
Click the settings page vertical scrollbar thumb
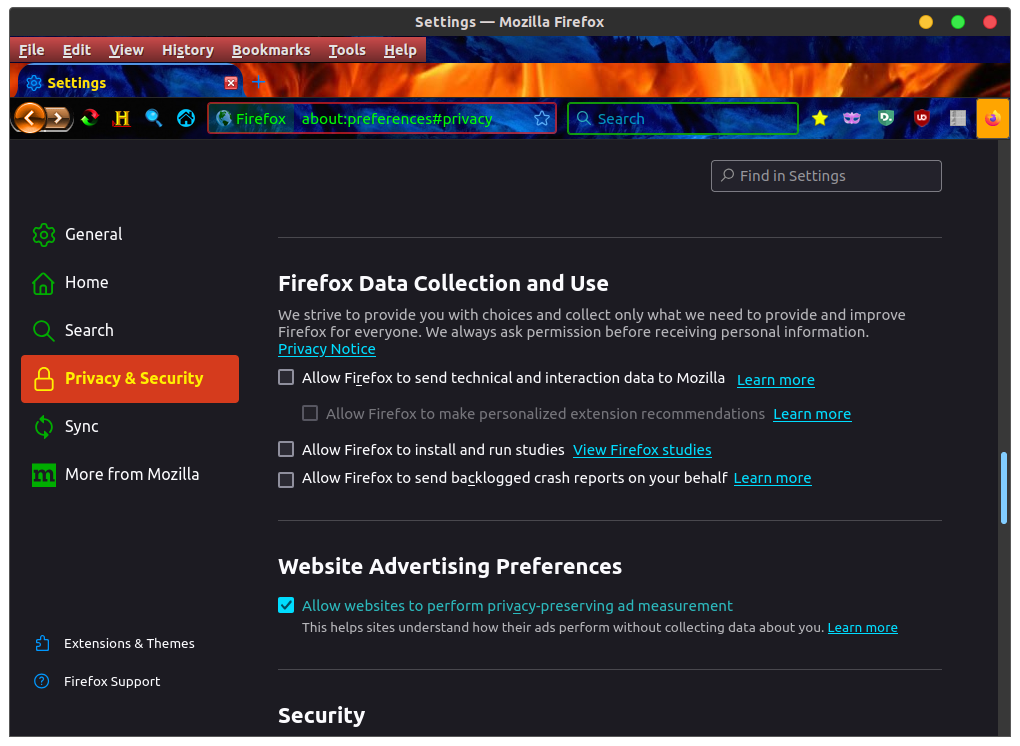[x=1004, y=487]
